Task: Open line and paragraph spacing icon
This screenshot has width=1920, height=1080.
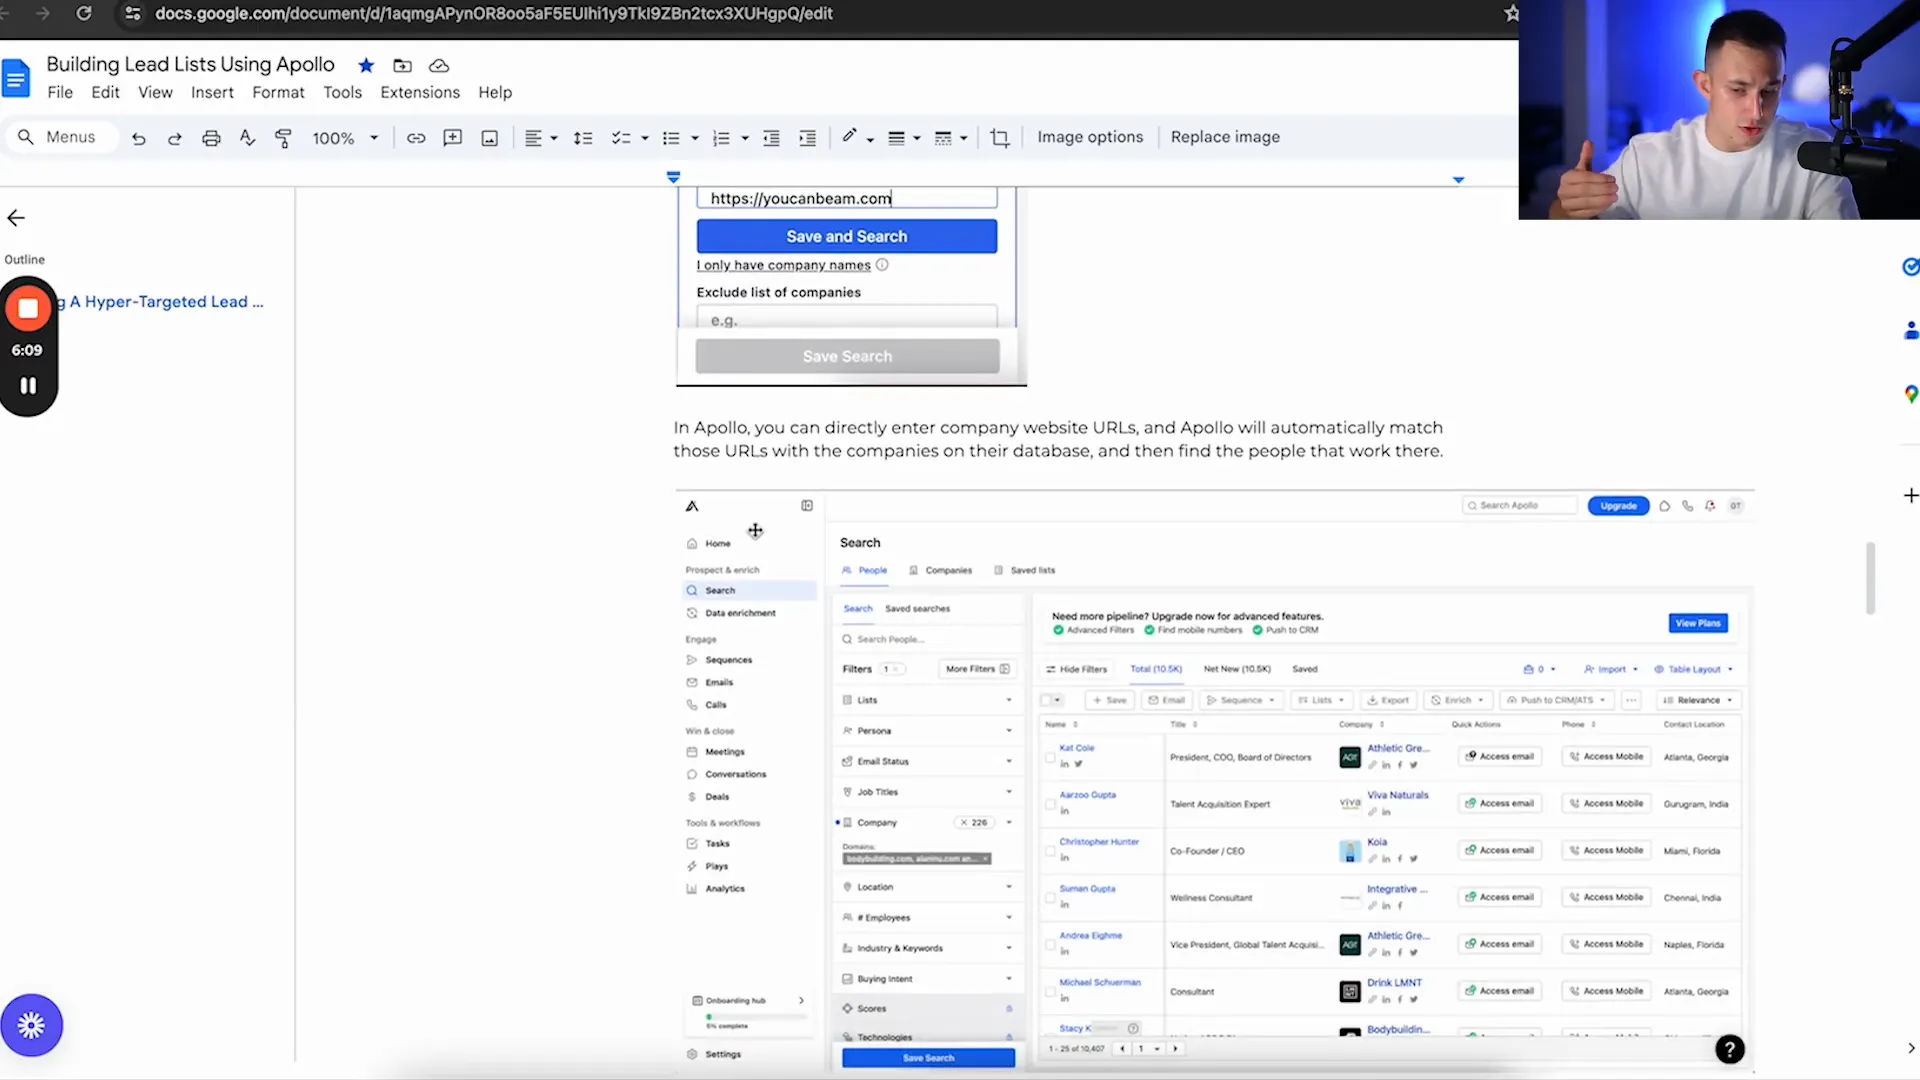Action: (x=583, y=138)
